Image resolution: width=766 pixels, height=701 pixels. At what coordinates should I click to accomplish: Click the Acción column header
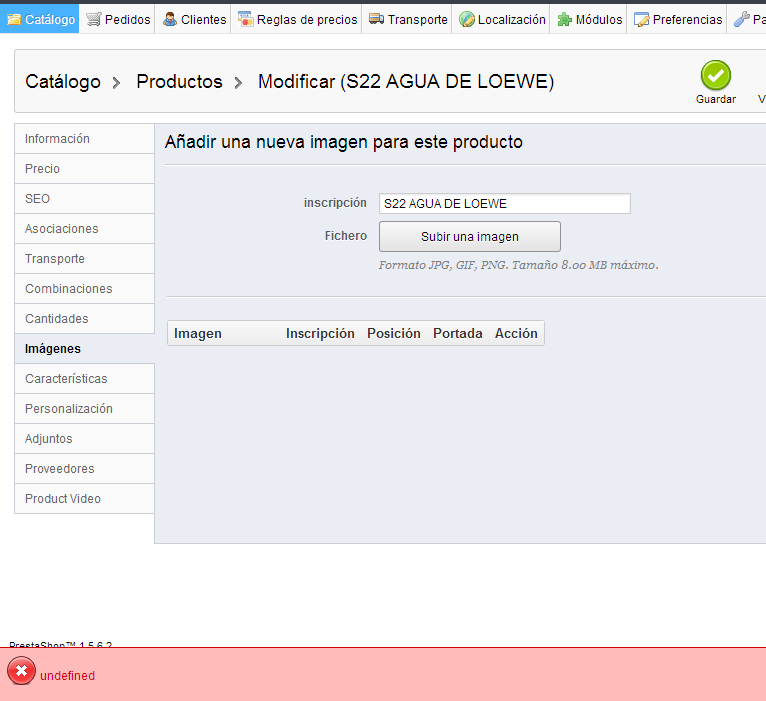[516, 333]
